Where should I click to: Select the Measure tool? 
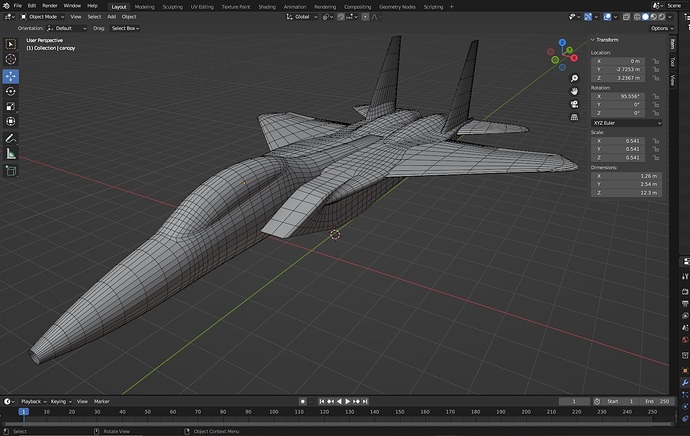tap(11, 154)
